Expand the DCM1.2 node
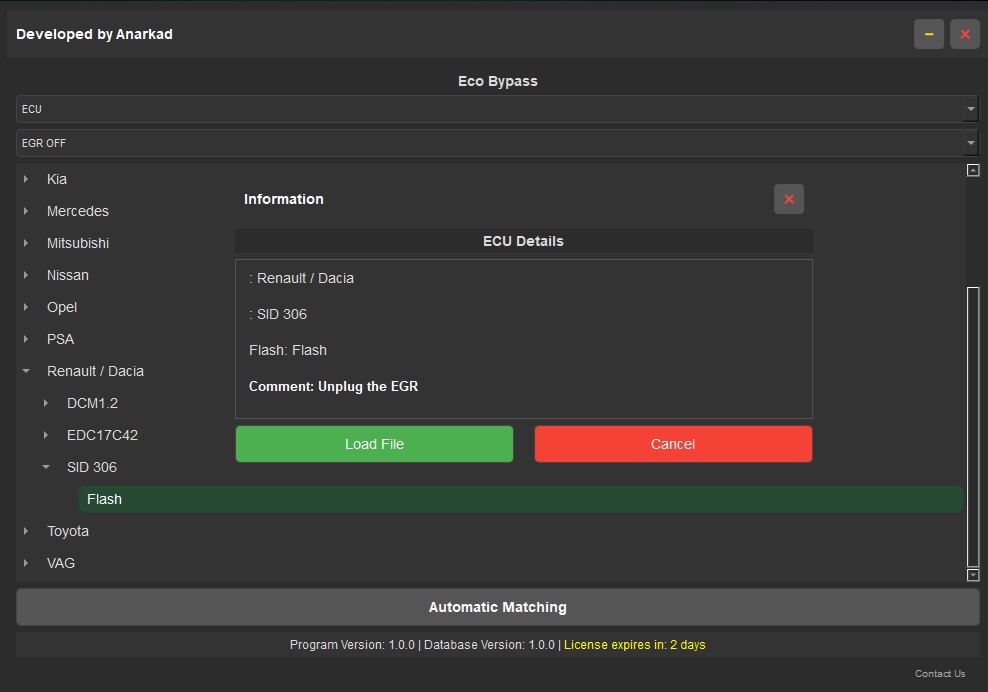Viewport: 988px width, 692px height. [46, 403]
